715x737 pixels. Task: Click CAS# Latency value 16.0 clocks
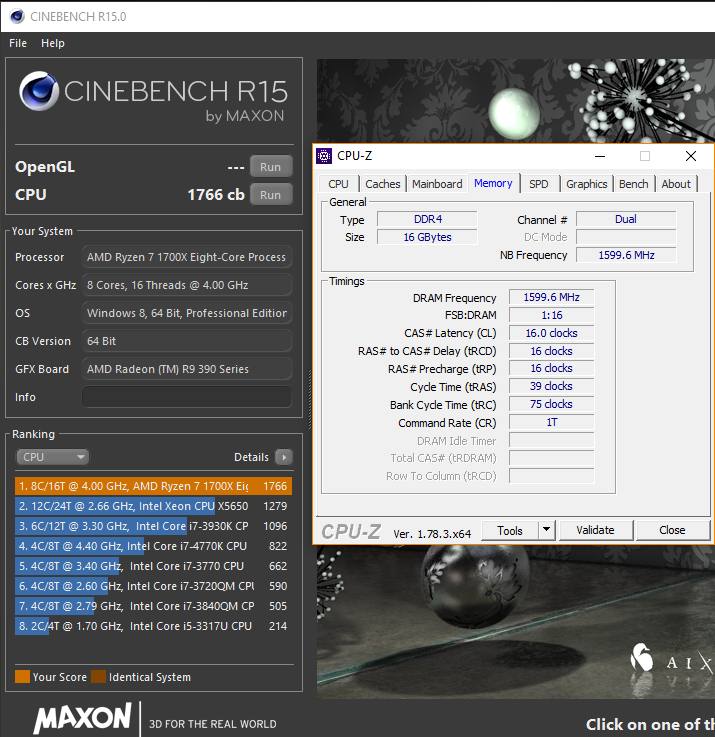tap(551, 333)
